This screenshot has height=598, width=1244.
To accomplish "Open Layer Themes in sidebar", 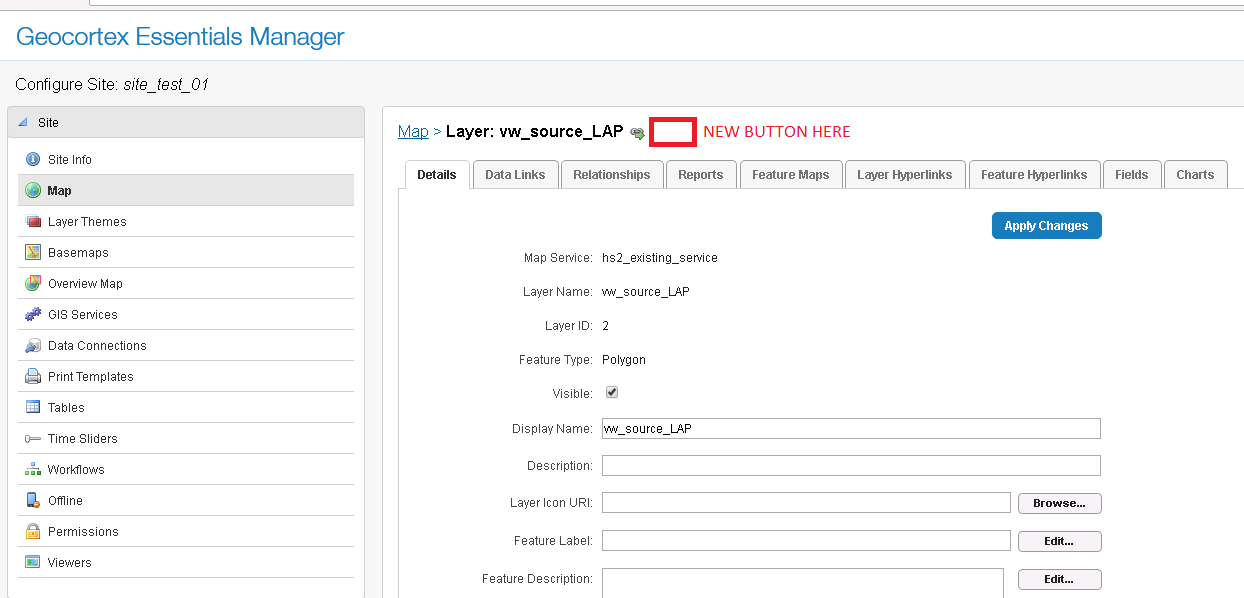I will [186, 221].
